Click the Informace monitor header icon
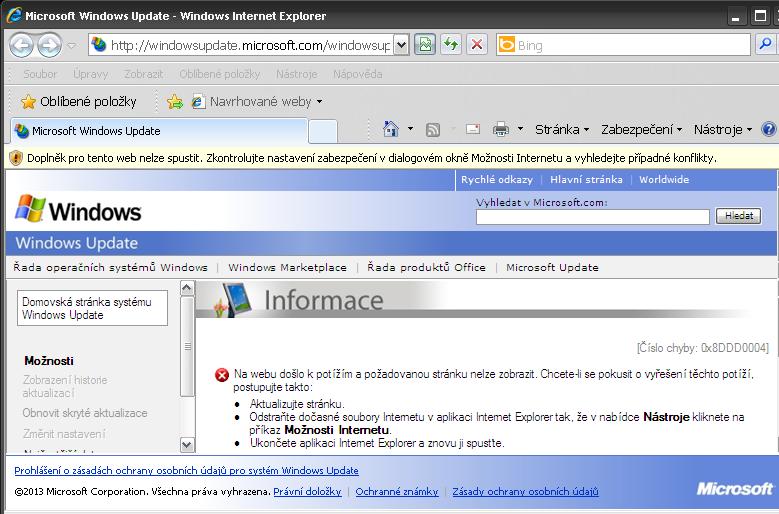The image size is (779, 514). tap(233, 299)
